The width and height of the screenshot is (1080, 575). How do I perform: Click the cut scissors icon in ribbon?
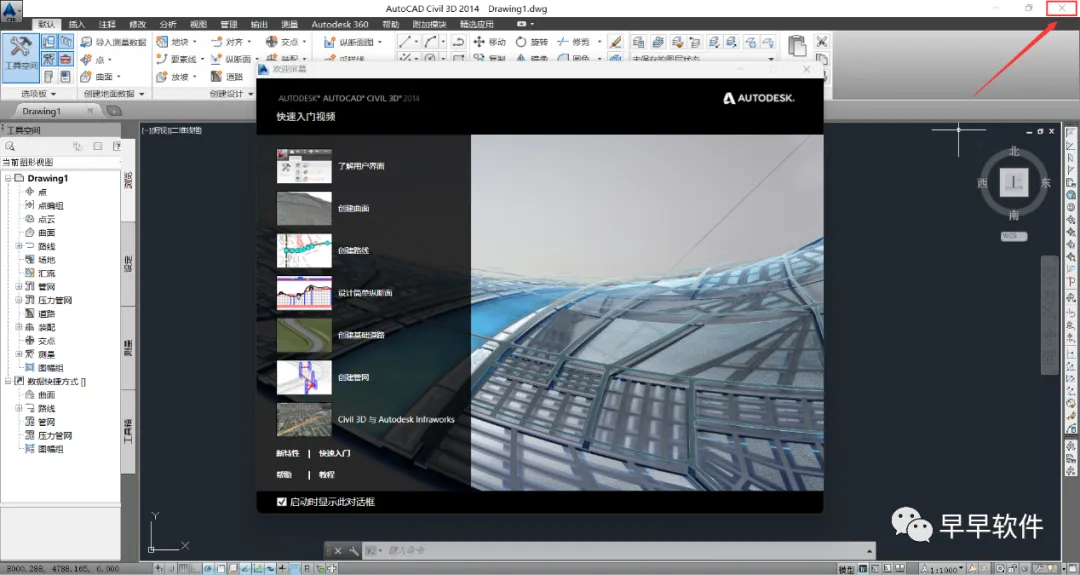pos(822,41)
